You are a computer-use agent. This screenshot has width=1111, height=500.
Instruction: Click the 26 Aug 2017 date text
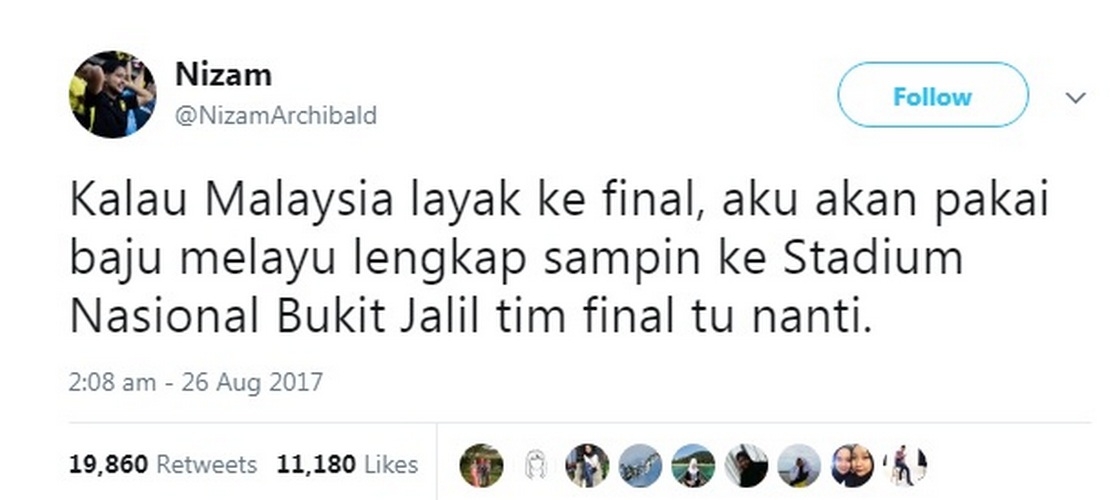[252, 382]
